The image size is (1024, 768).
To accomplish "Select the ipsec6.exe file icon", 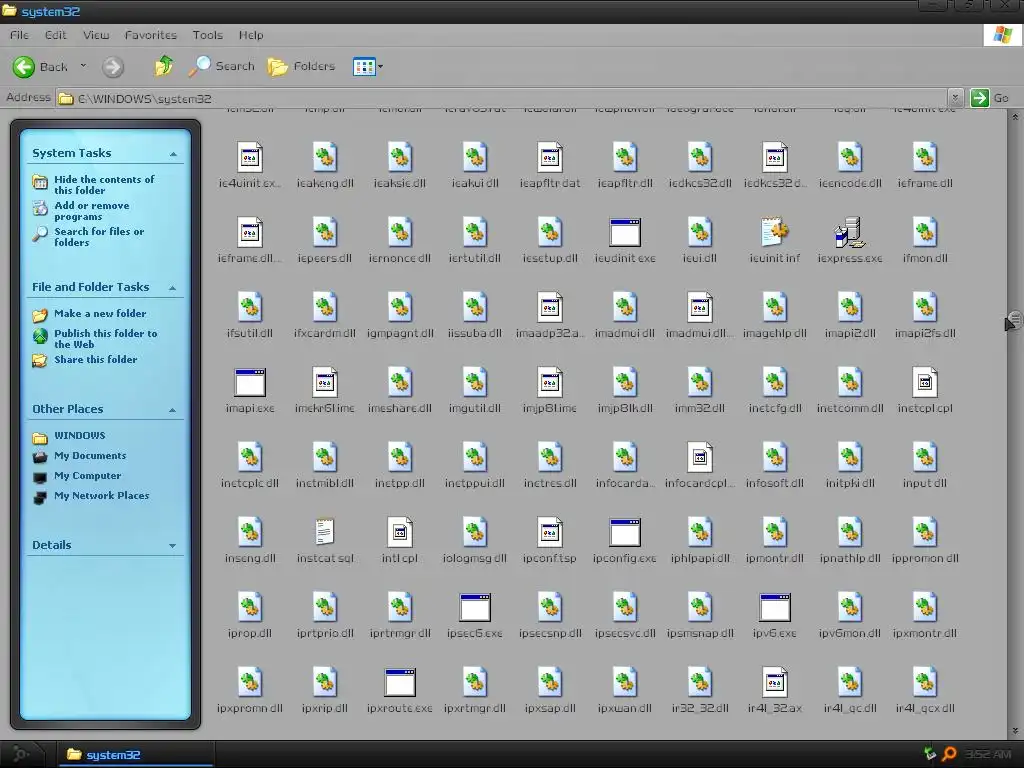I will [x=475, y=607].
